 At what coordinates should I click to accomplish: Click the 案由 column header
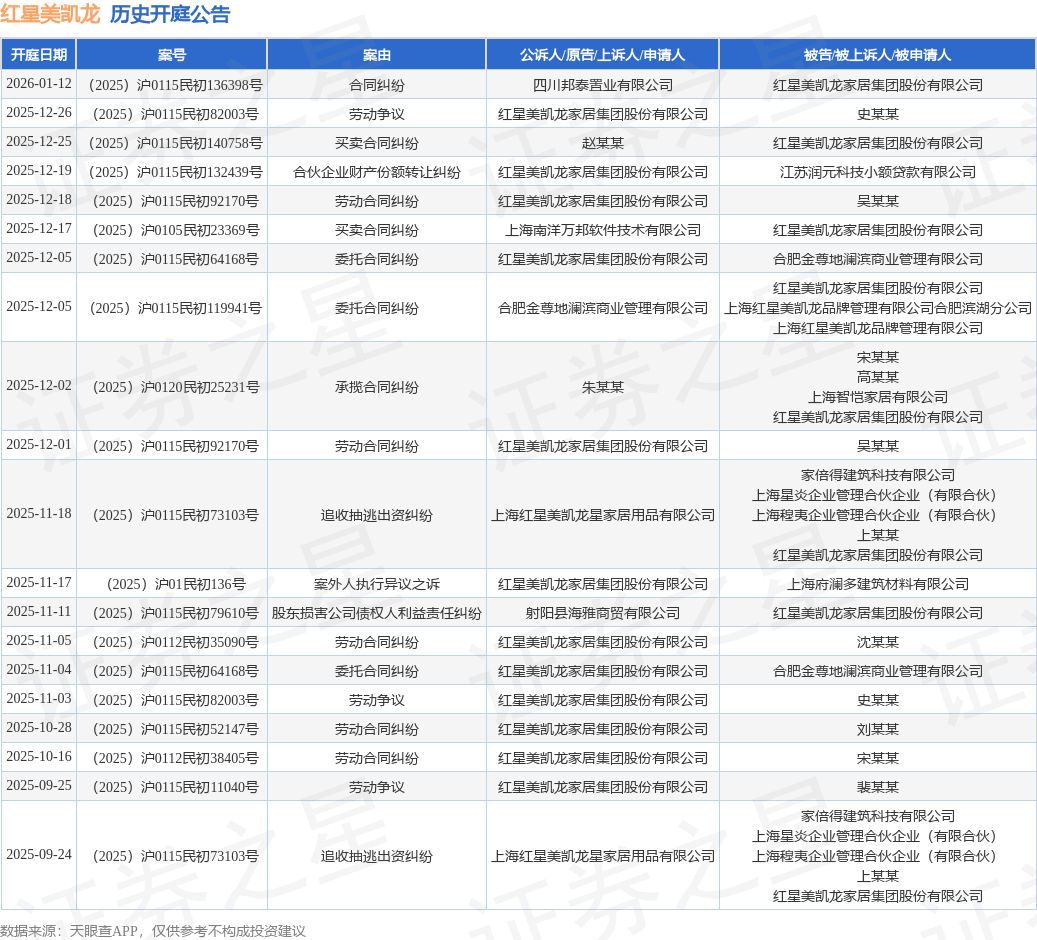click(376, 55)
